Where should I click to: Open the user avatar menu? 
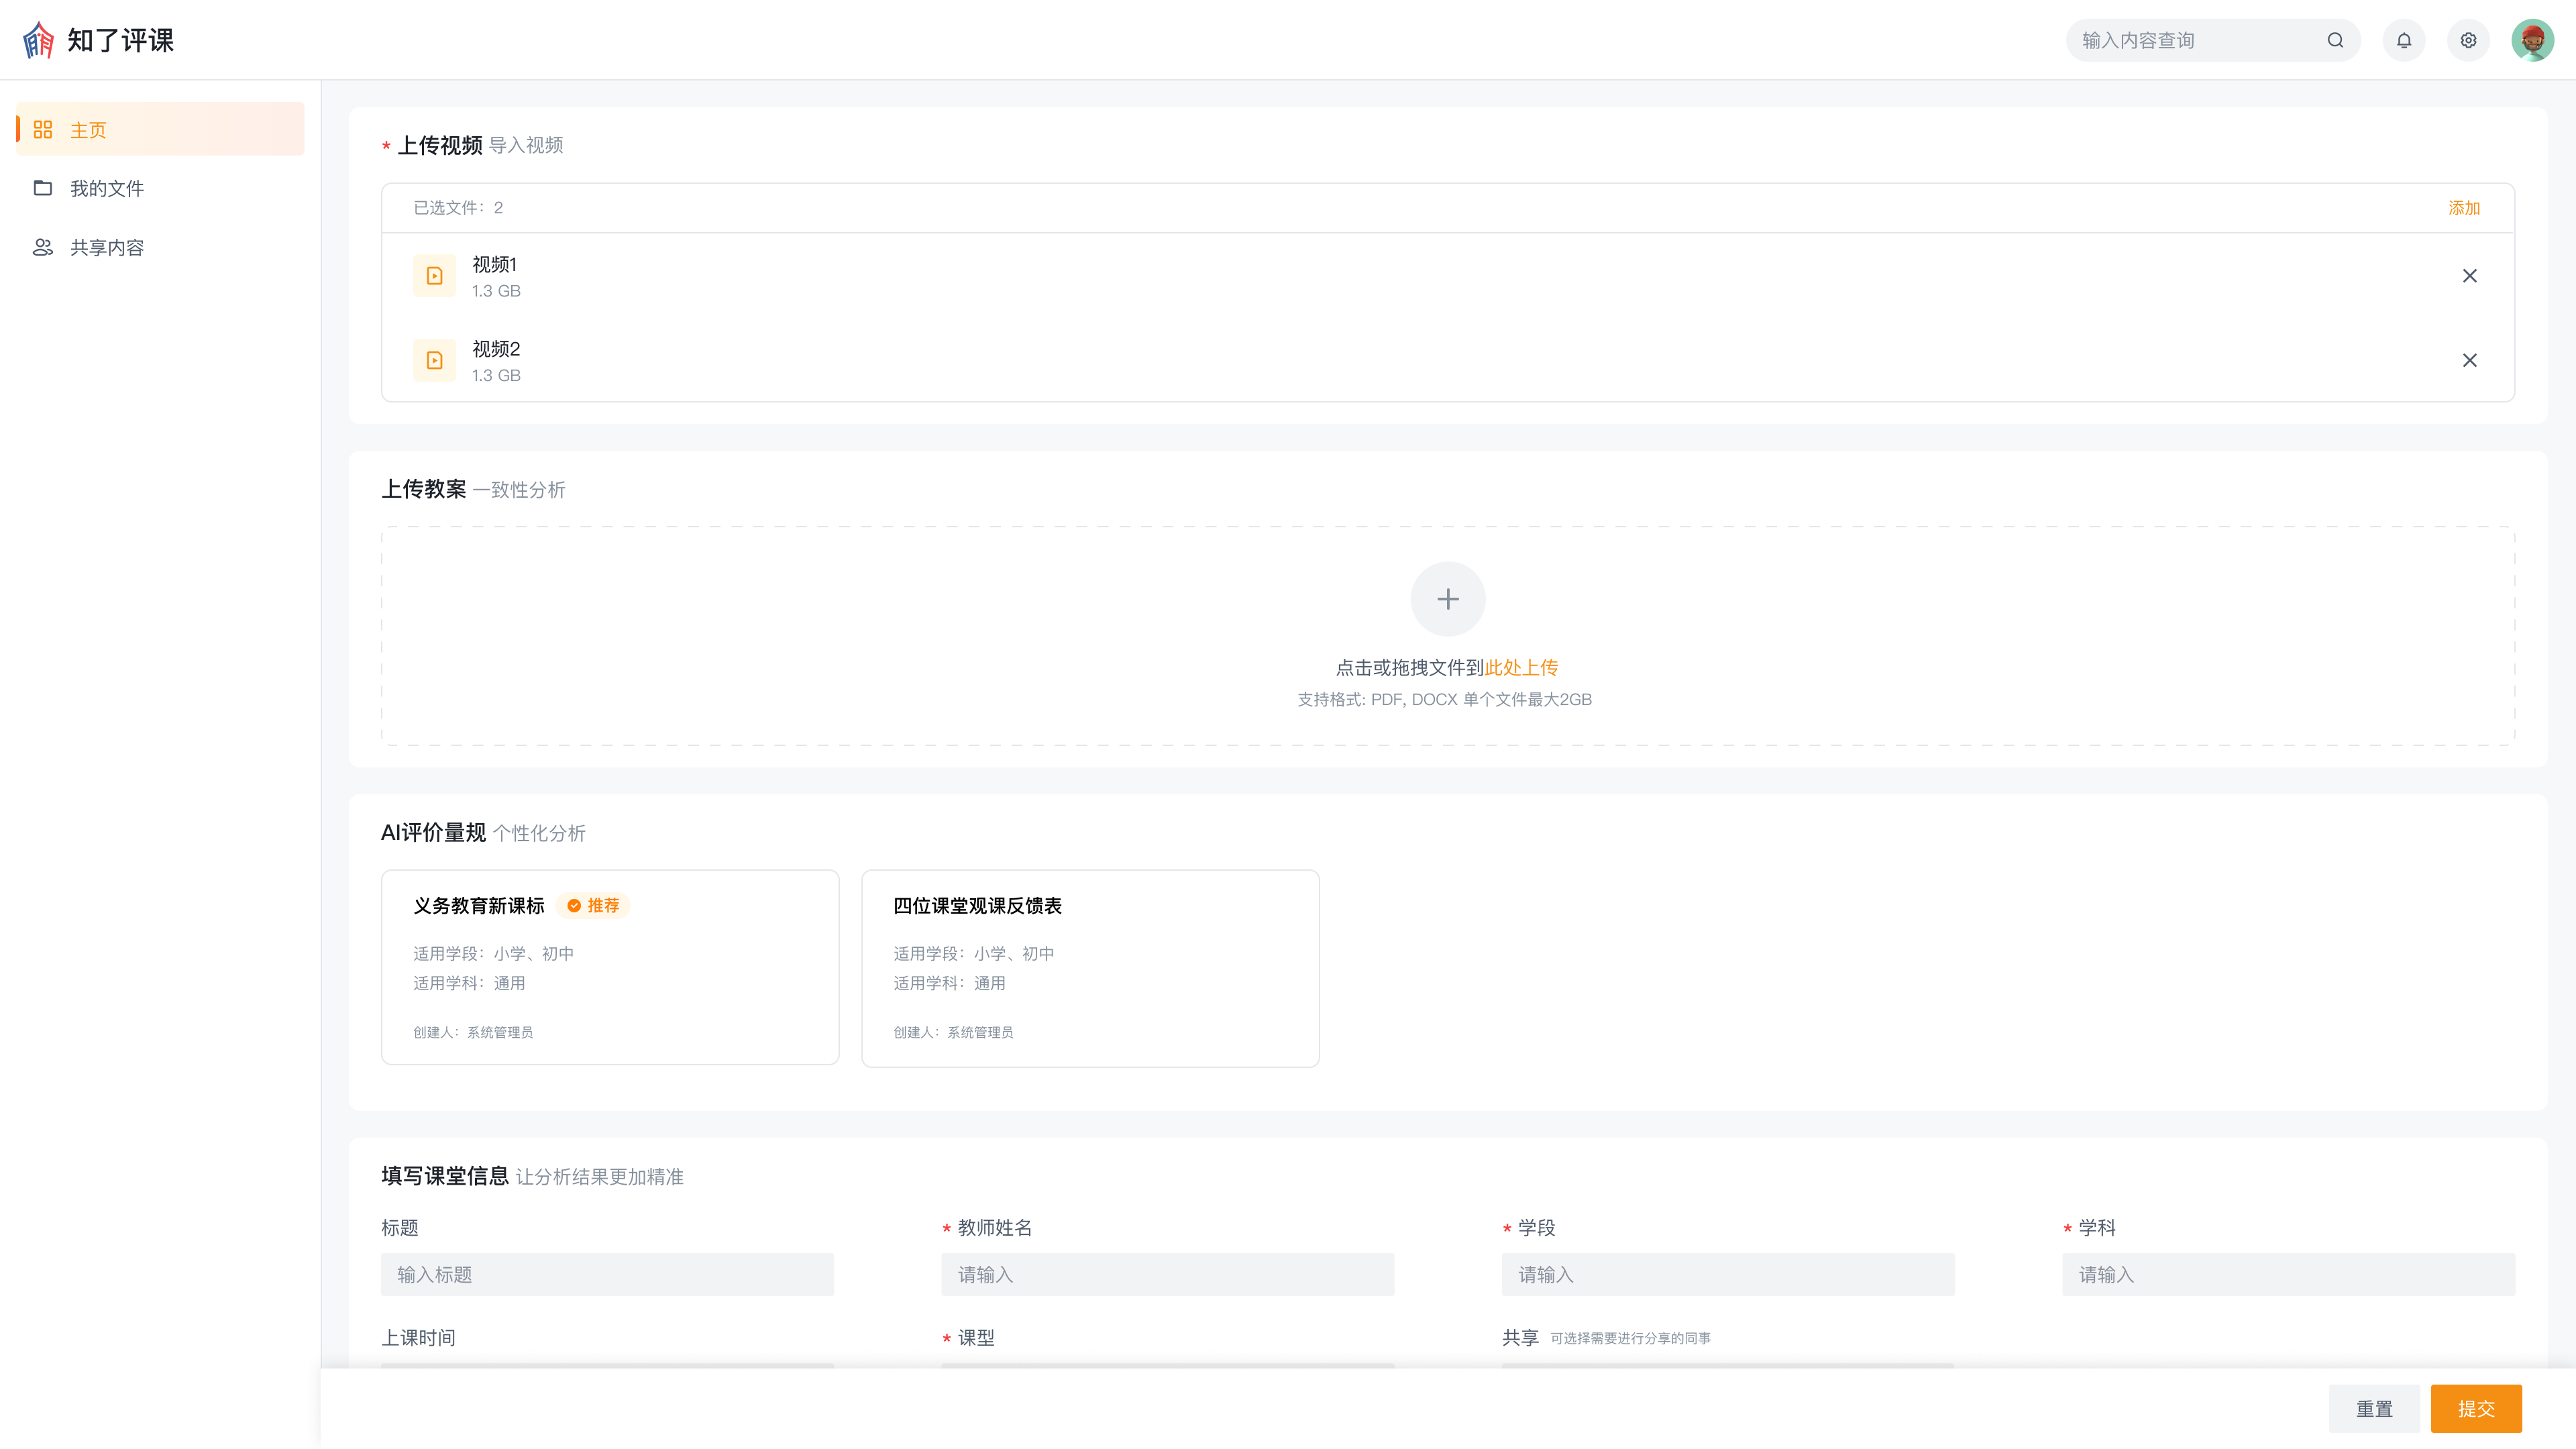[x=2532, y=40]
